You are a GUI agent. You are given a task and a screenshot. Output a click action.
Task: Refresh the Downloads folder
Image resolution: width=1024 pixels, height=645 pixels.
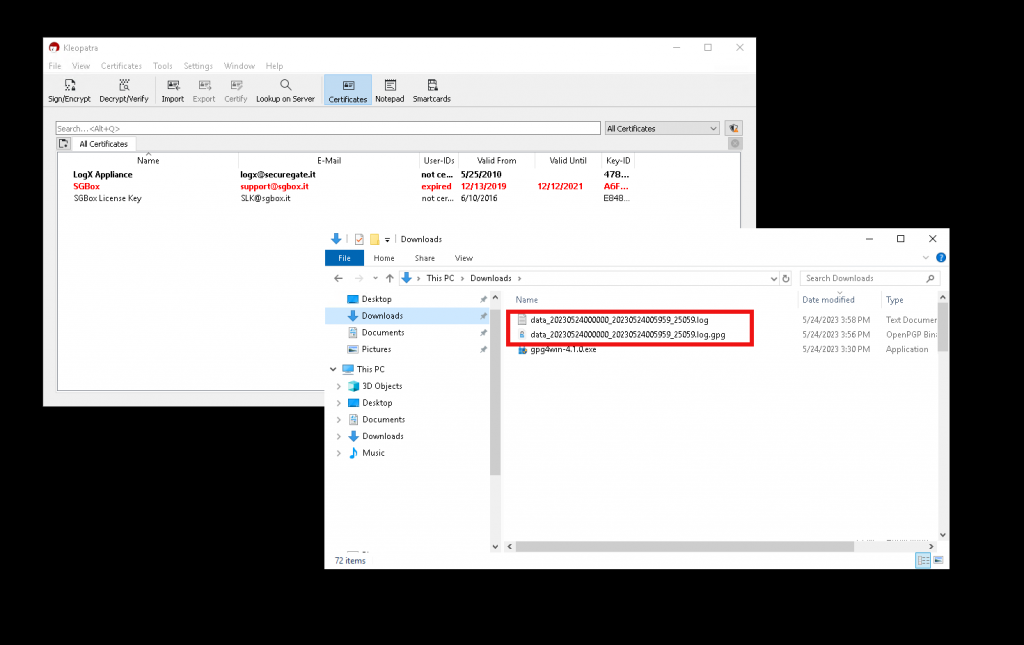(786, 279)
